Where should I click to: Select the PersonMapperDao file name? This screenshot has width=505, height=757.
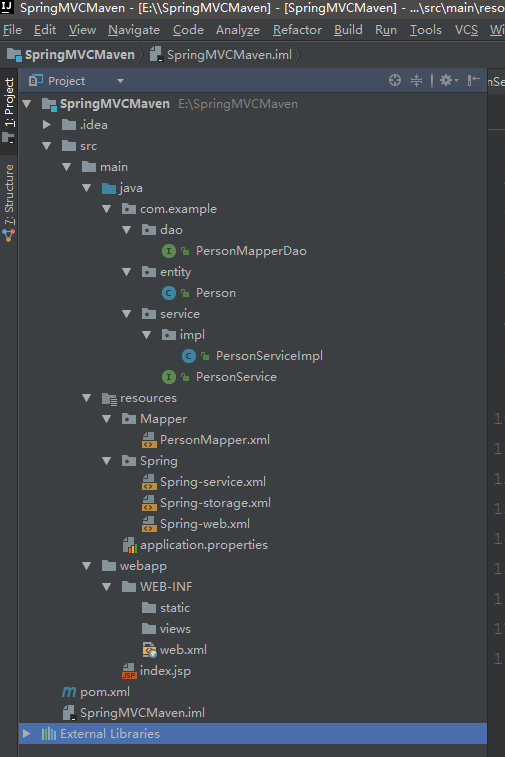(251, 251)
